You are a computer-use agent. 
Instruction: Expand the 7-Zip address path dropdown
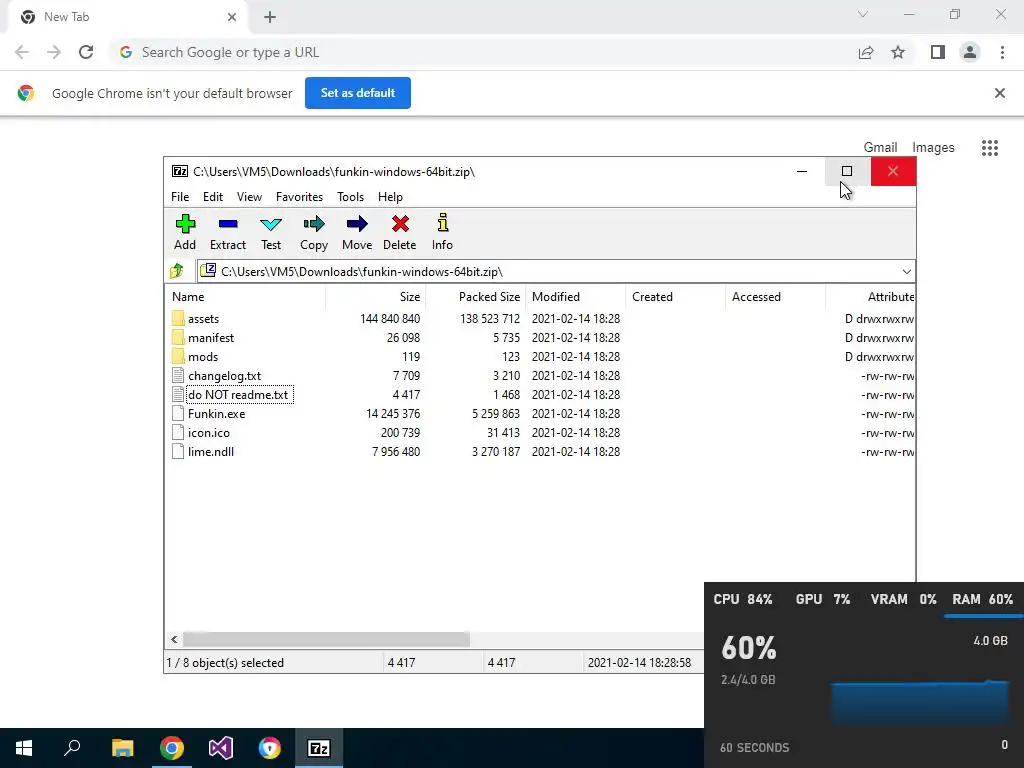point(906,272)
